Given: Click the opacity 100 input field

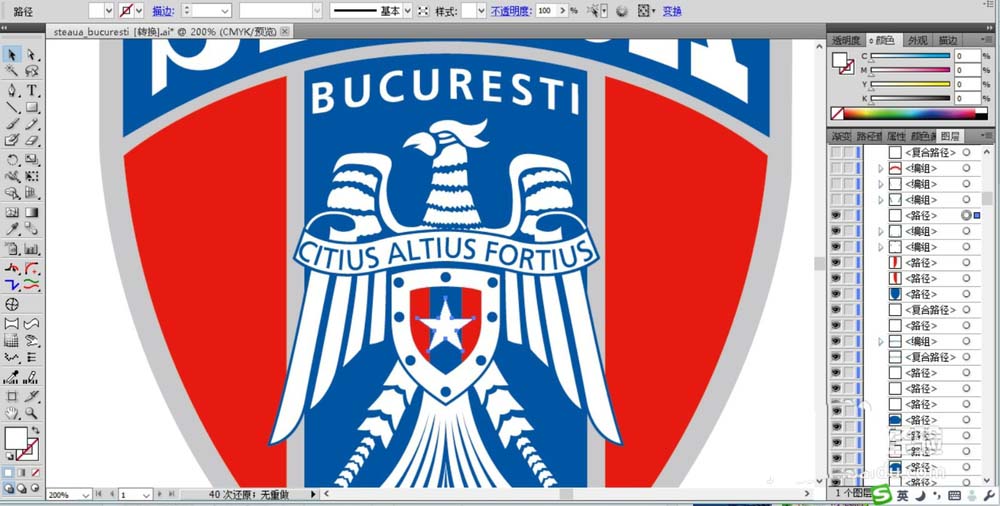Looking at the screenshot, I should [546, 11].
